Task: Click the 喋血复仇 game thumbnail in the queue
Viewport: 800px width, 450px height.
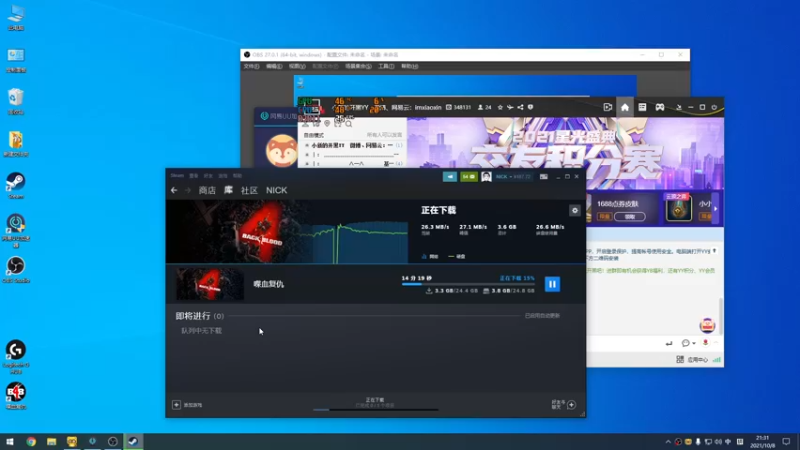Action: tap(210, 284)
